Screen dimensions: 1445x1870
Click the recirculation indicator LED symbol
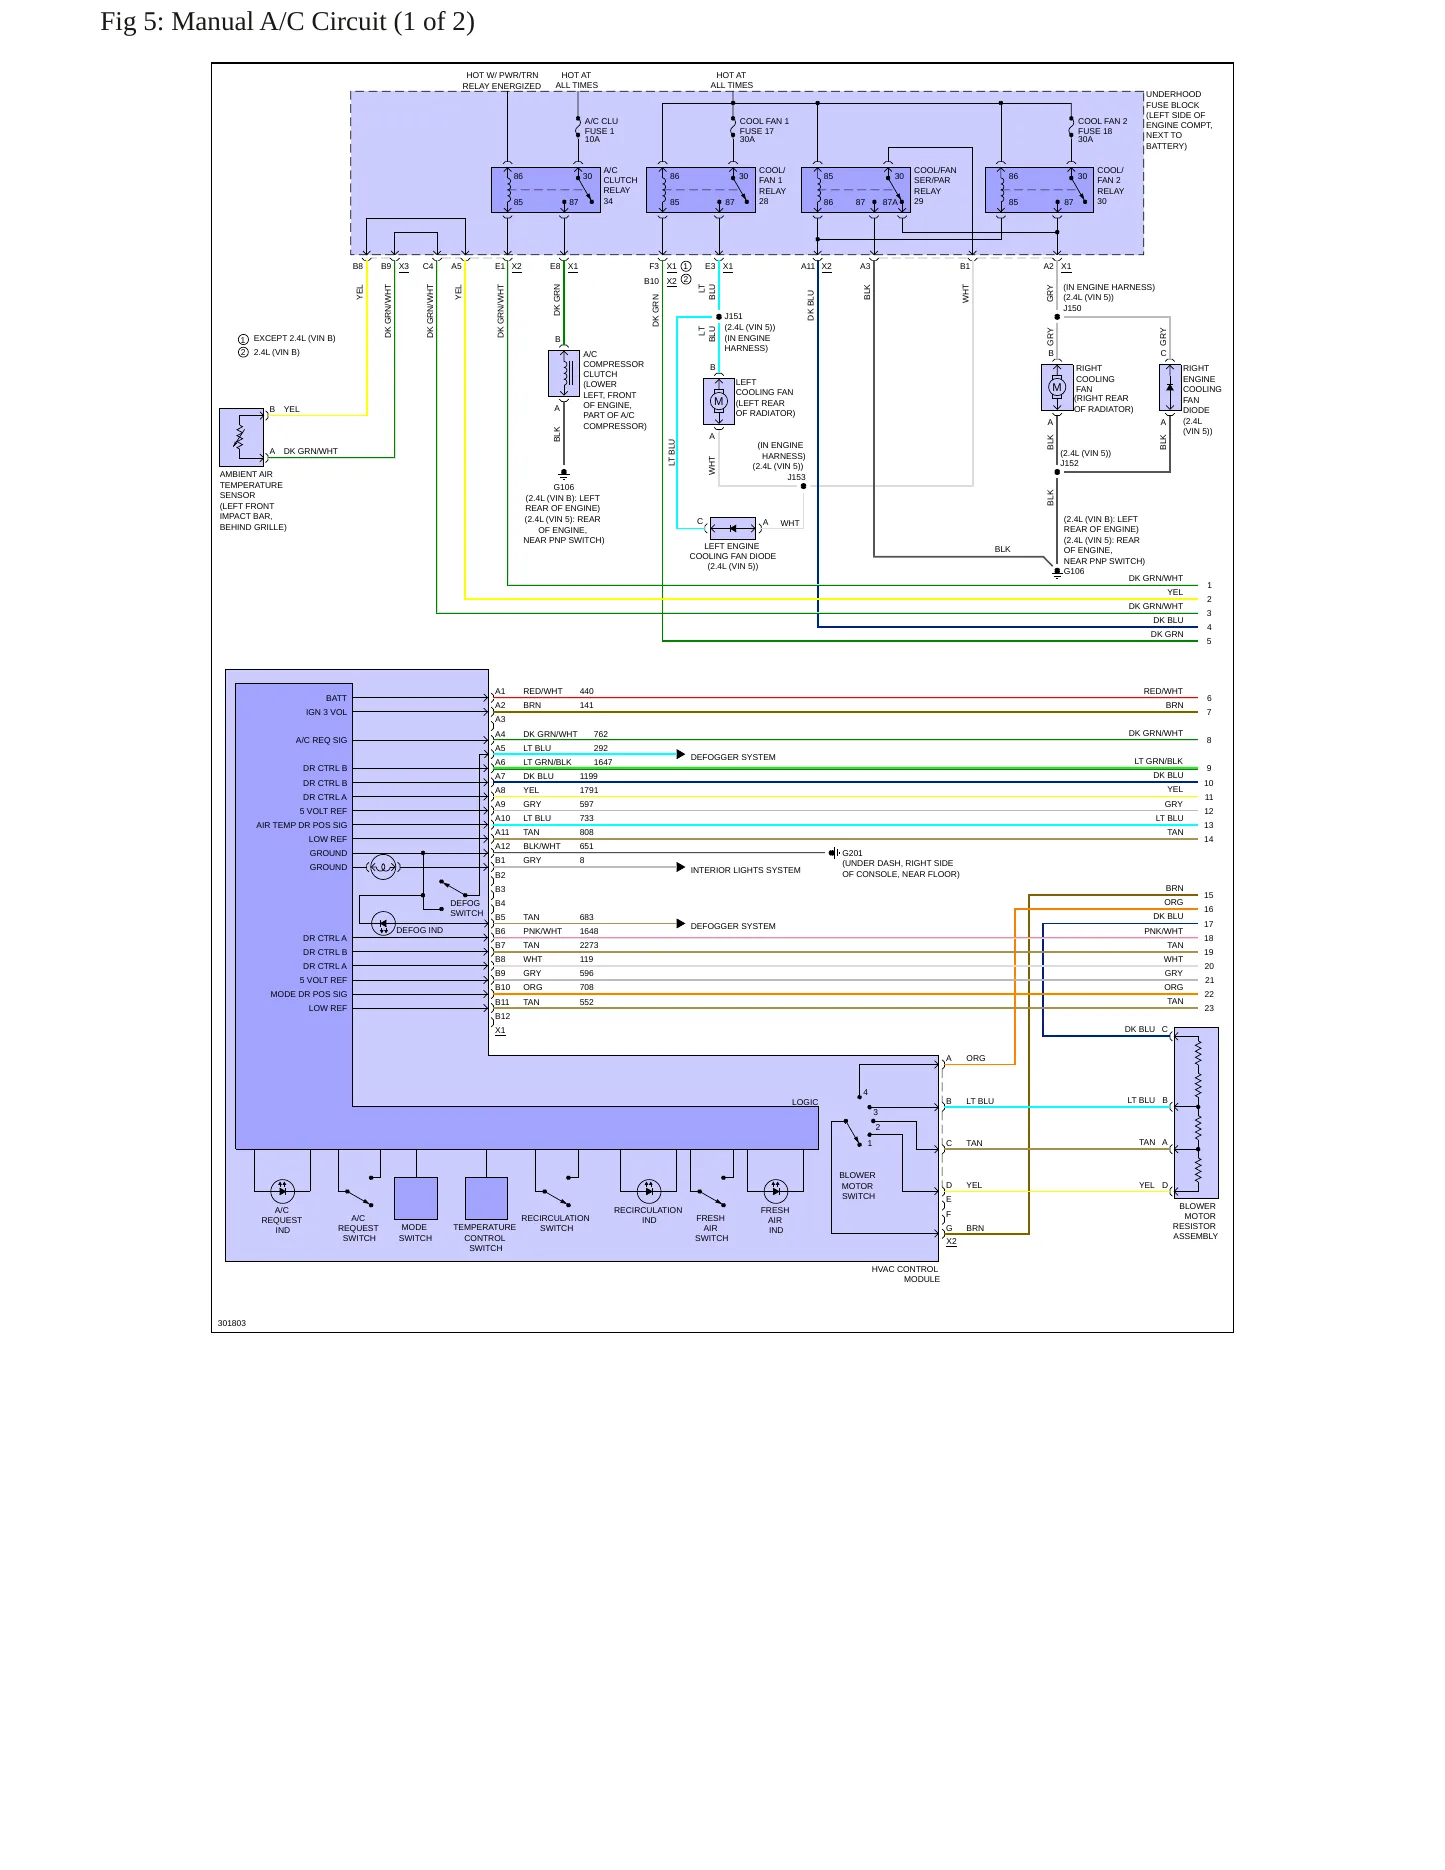(649, 1190)
